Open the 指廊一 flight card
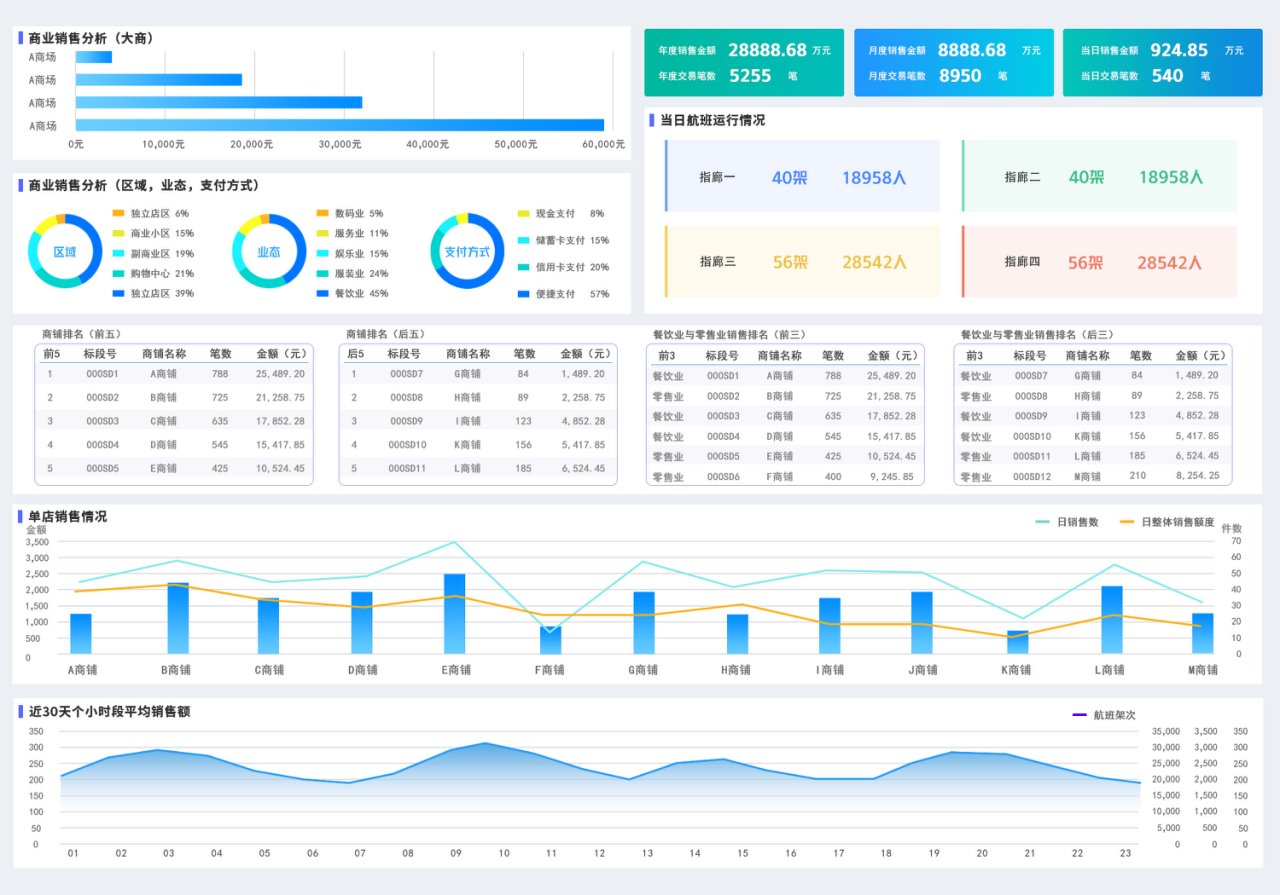The height and width of the screenshot is (895, 1280). 803,177
